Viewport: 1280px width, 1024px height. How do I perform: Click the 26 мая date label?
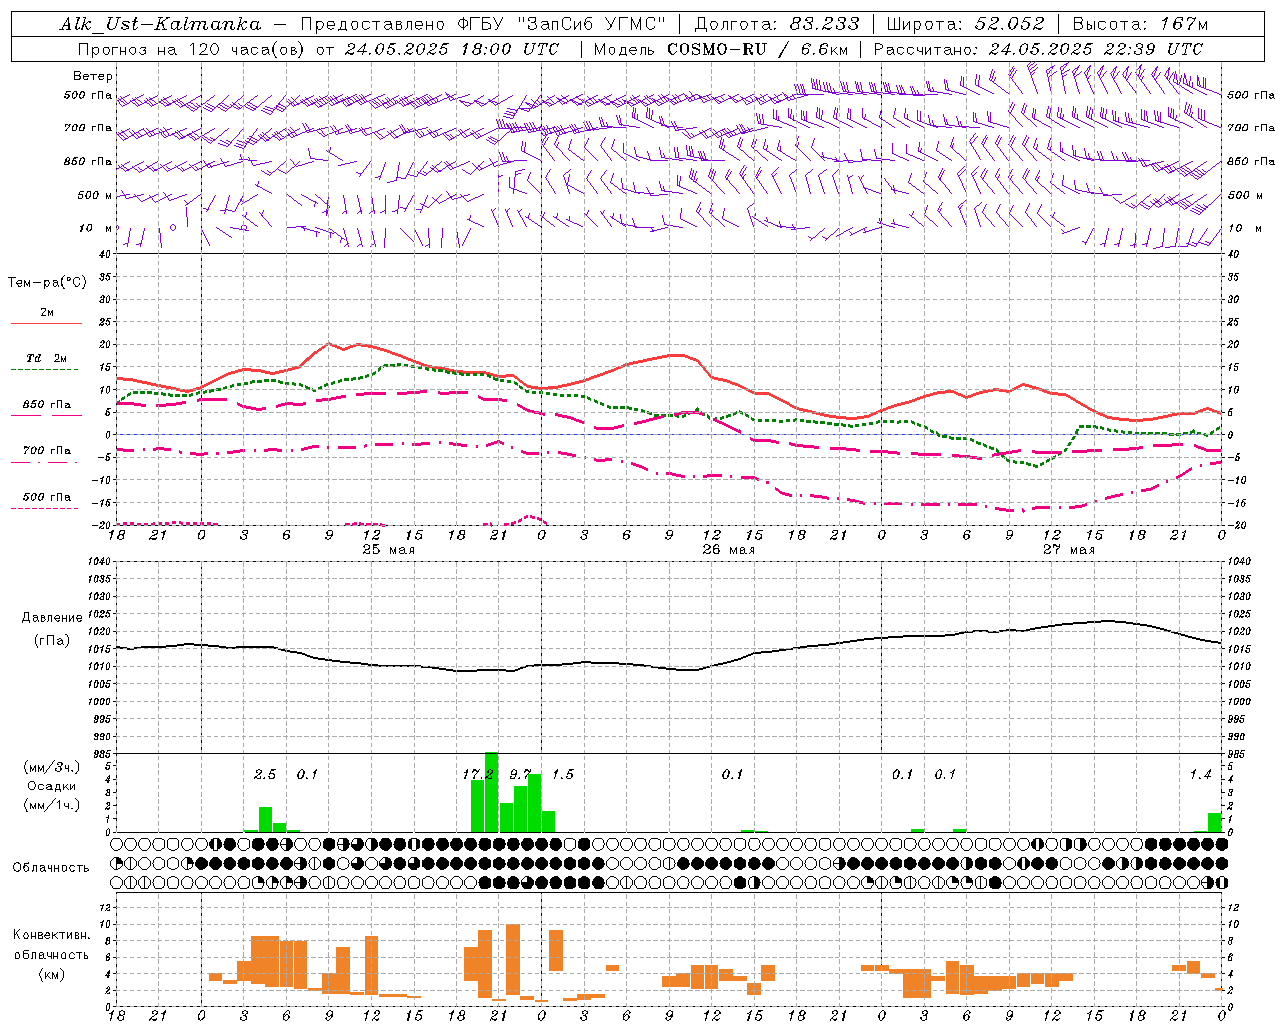coord(728,549)
